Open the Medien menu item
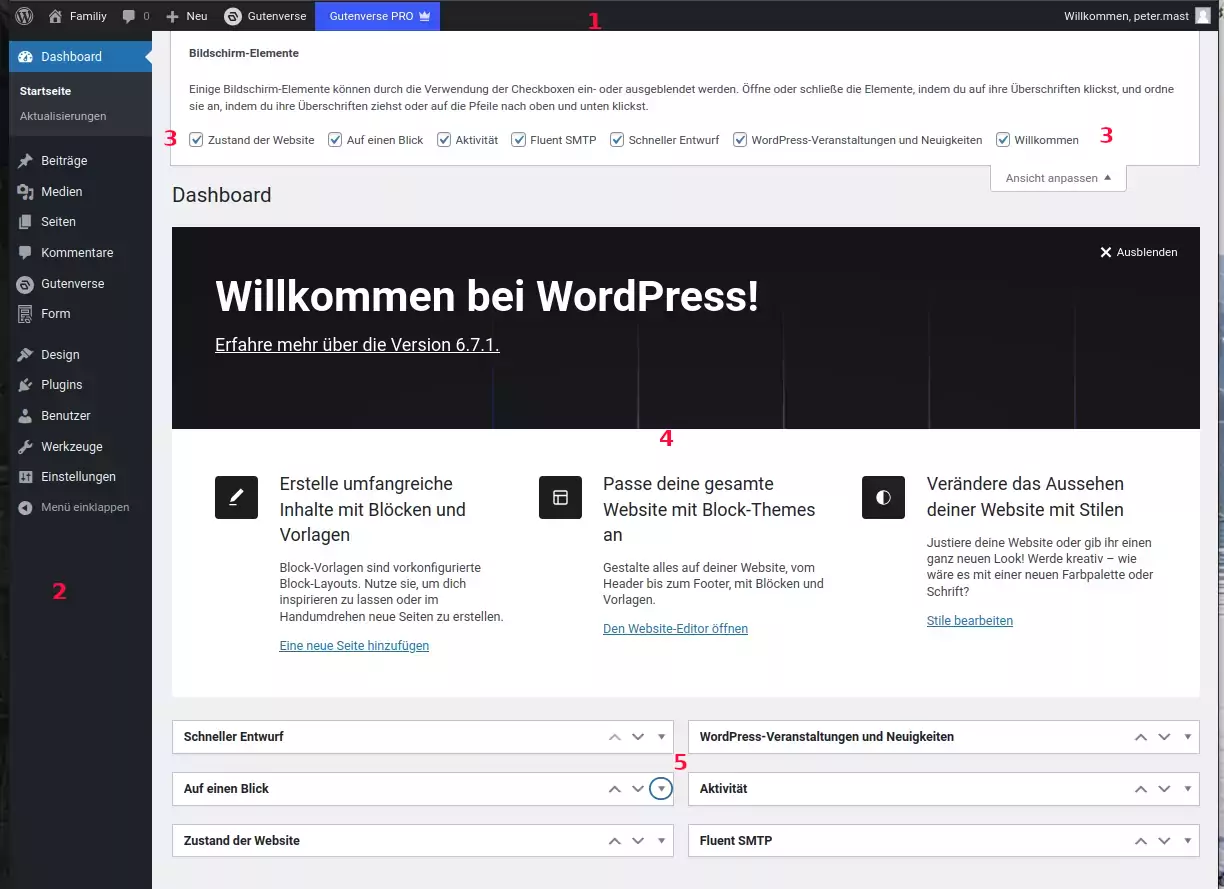 tap(80, 192)
